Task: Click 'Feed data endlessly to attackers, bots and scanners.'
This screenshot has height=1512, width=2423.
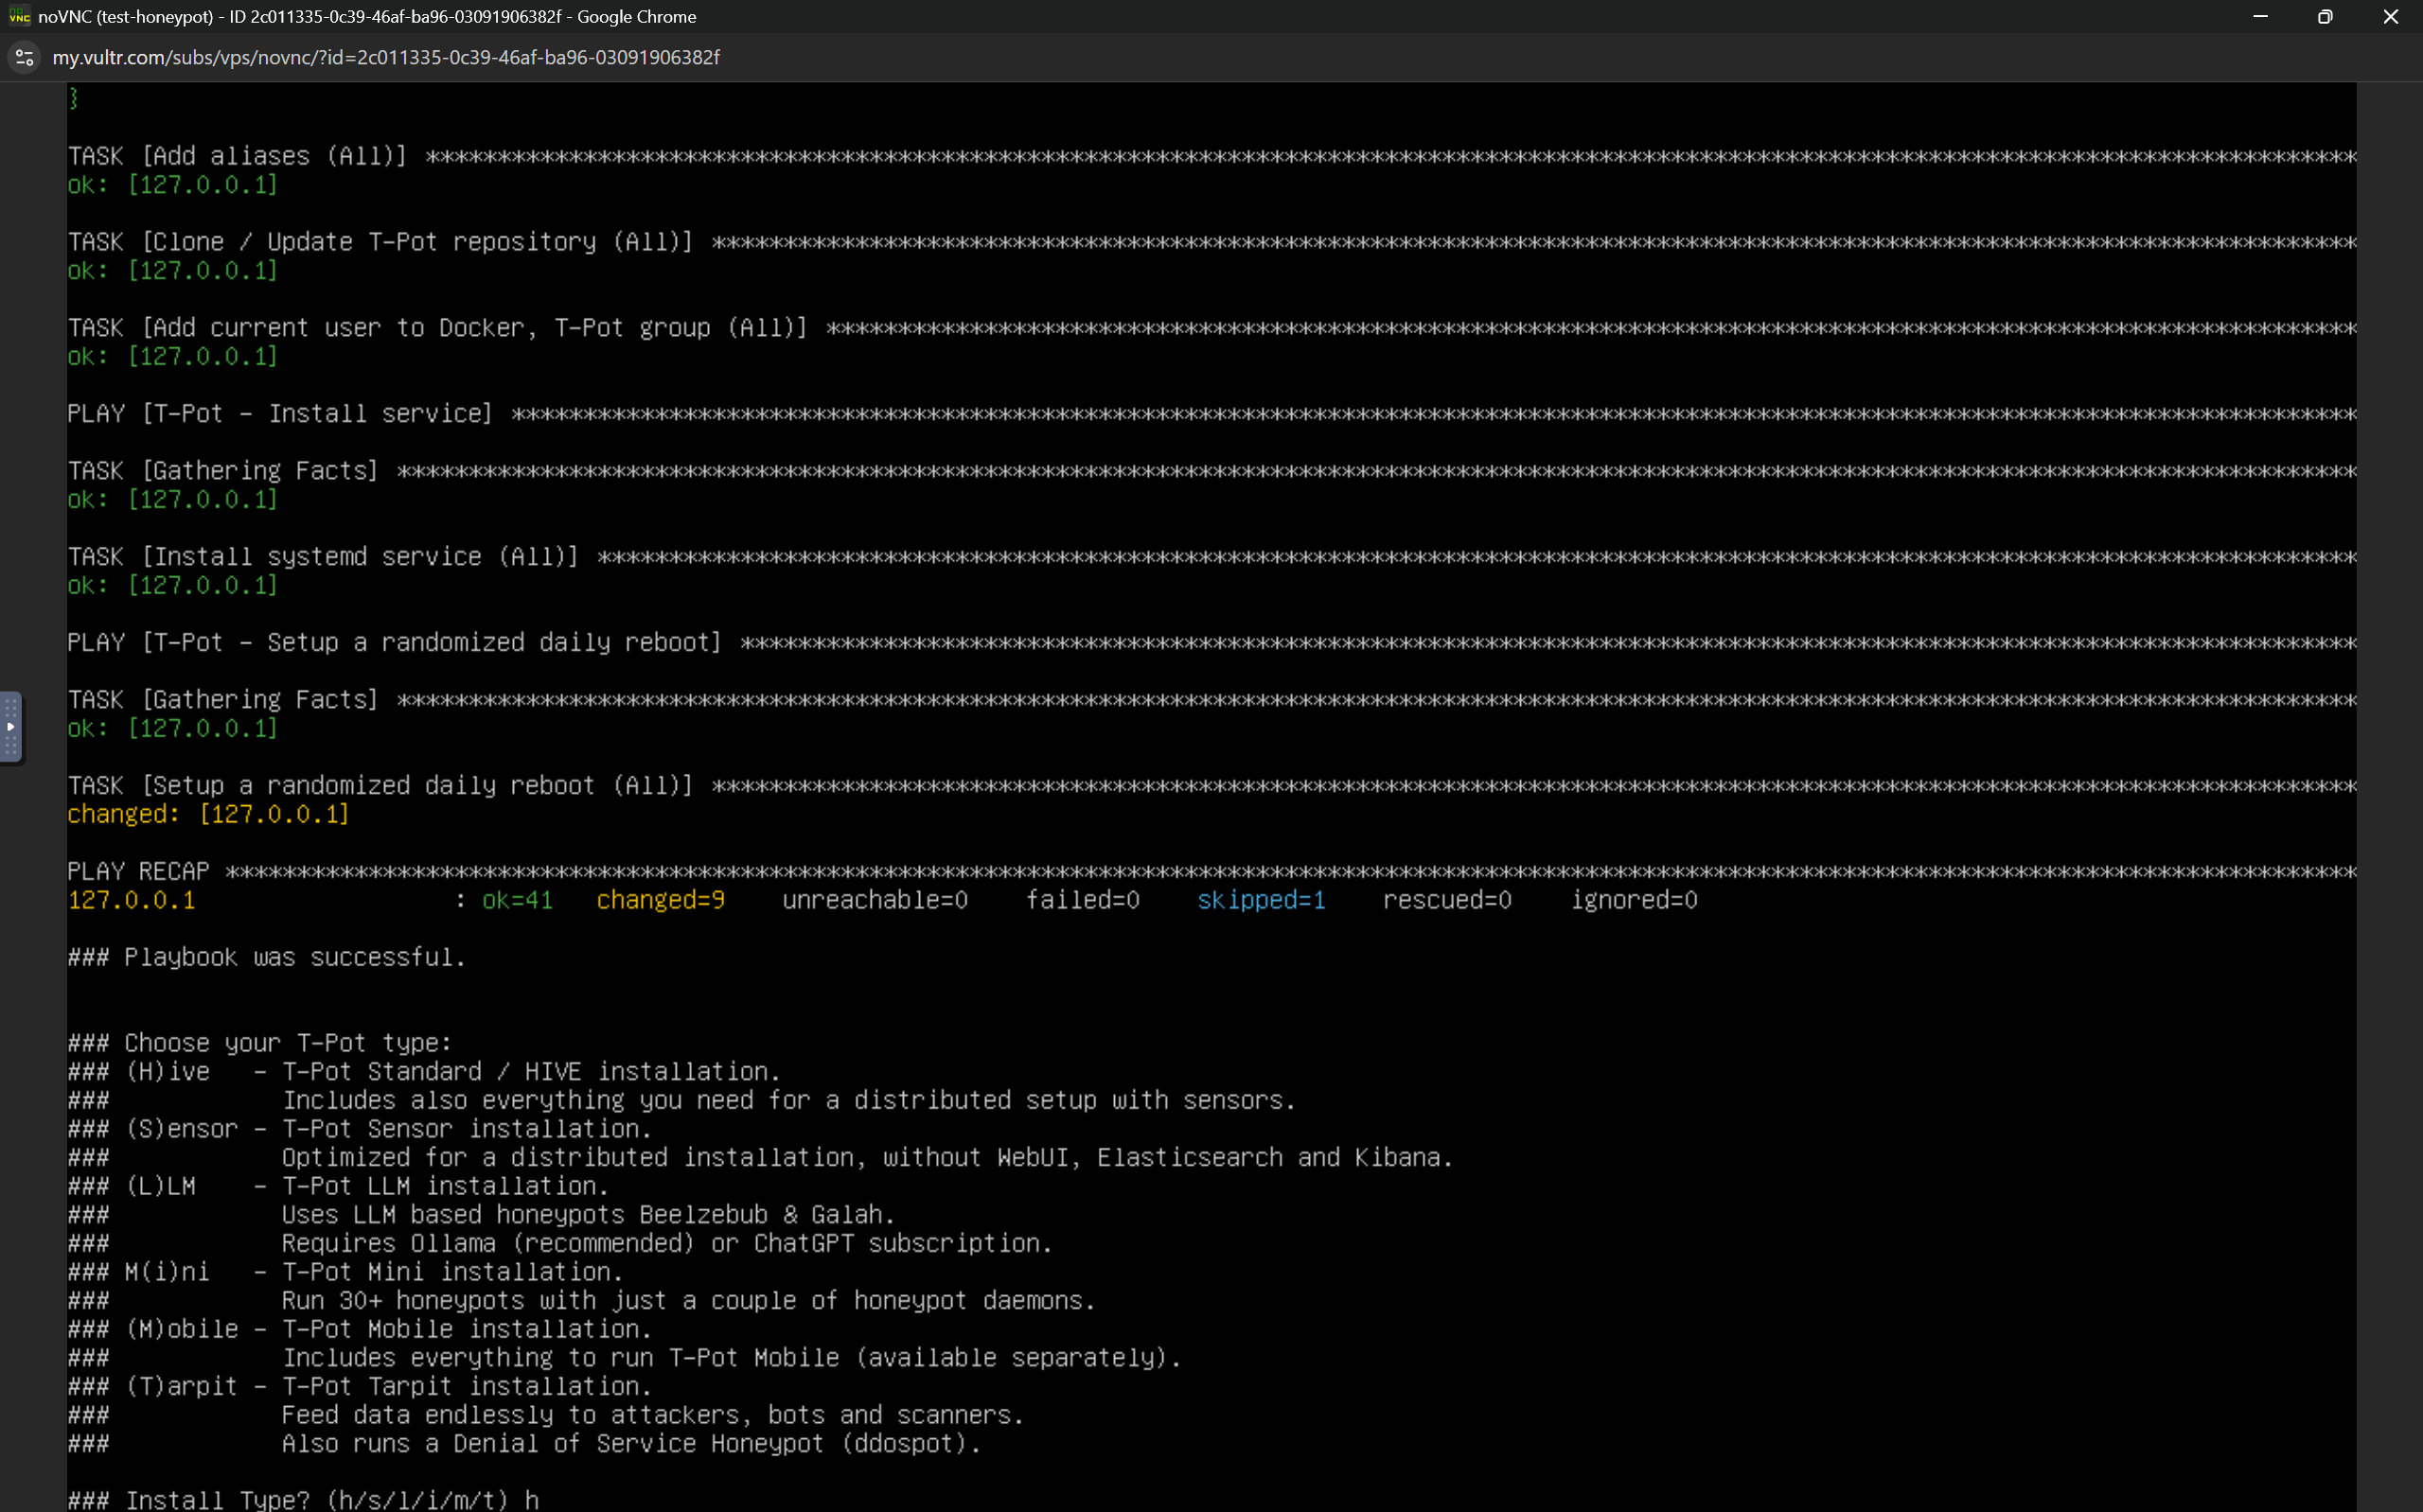Action: pos(653,1415)
